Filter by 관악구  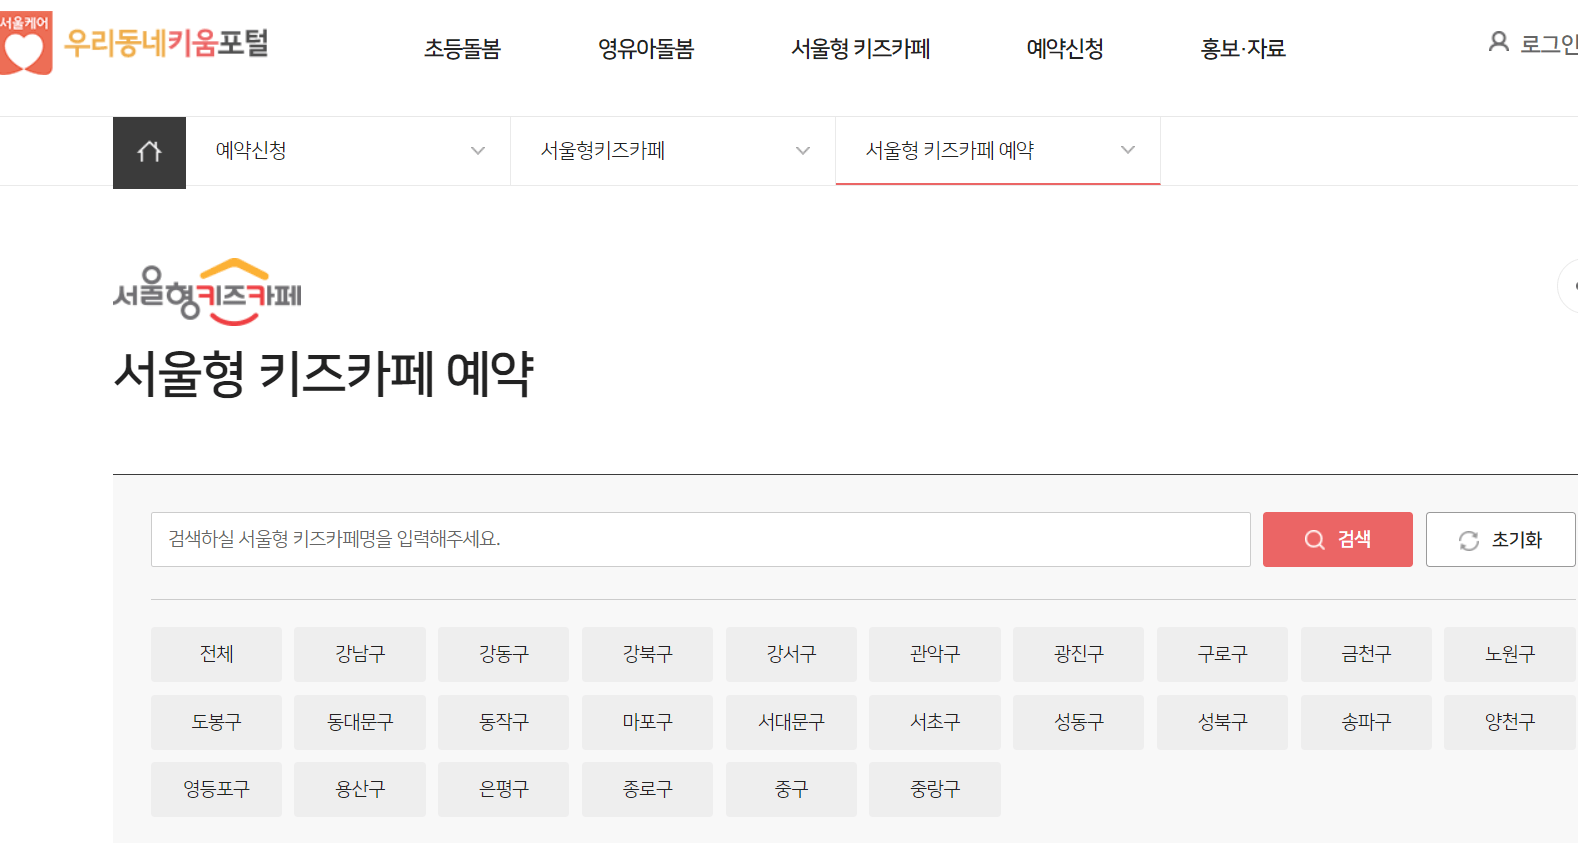[x=935, y=654]
